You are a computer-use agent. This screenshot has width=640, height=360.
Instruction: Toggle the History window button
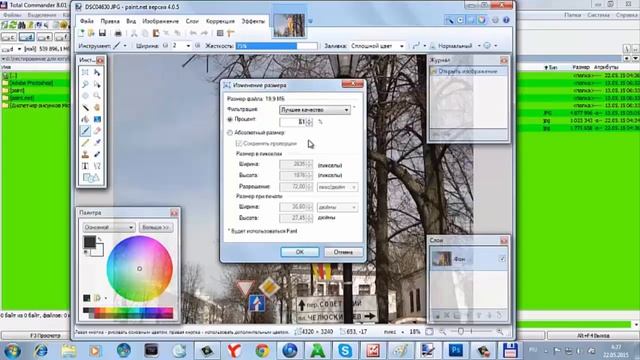coord(460,20)
